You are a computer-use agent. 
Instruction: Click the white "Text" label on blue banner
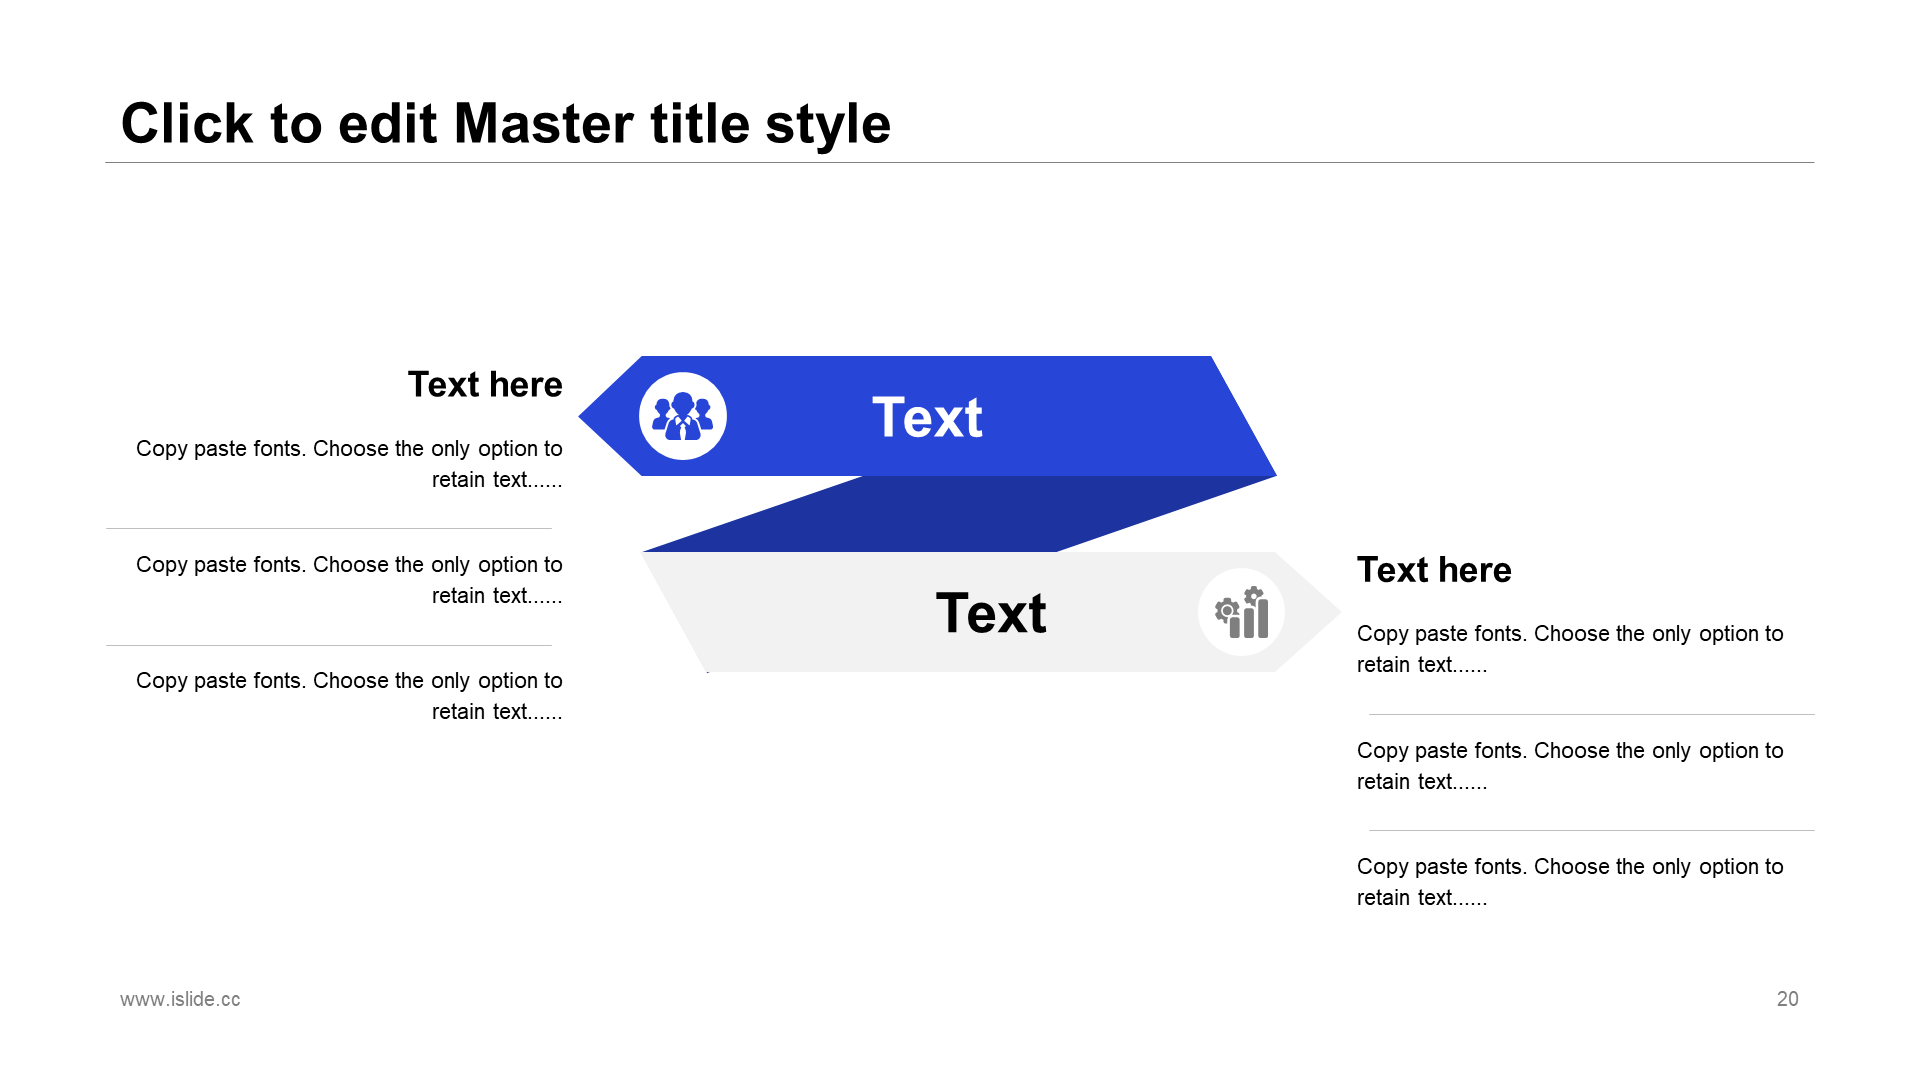[x=927, y=417]
